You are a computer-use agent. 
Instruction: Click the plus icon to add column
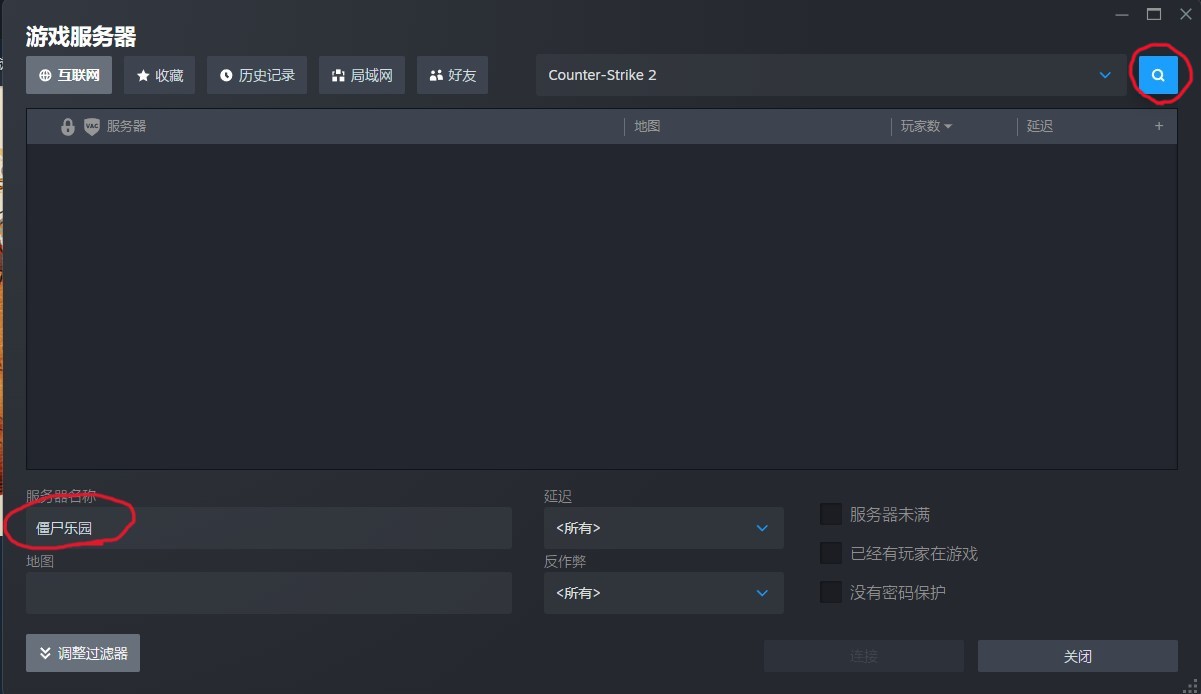coord(1159,126)
